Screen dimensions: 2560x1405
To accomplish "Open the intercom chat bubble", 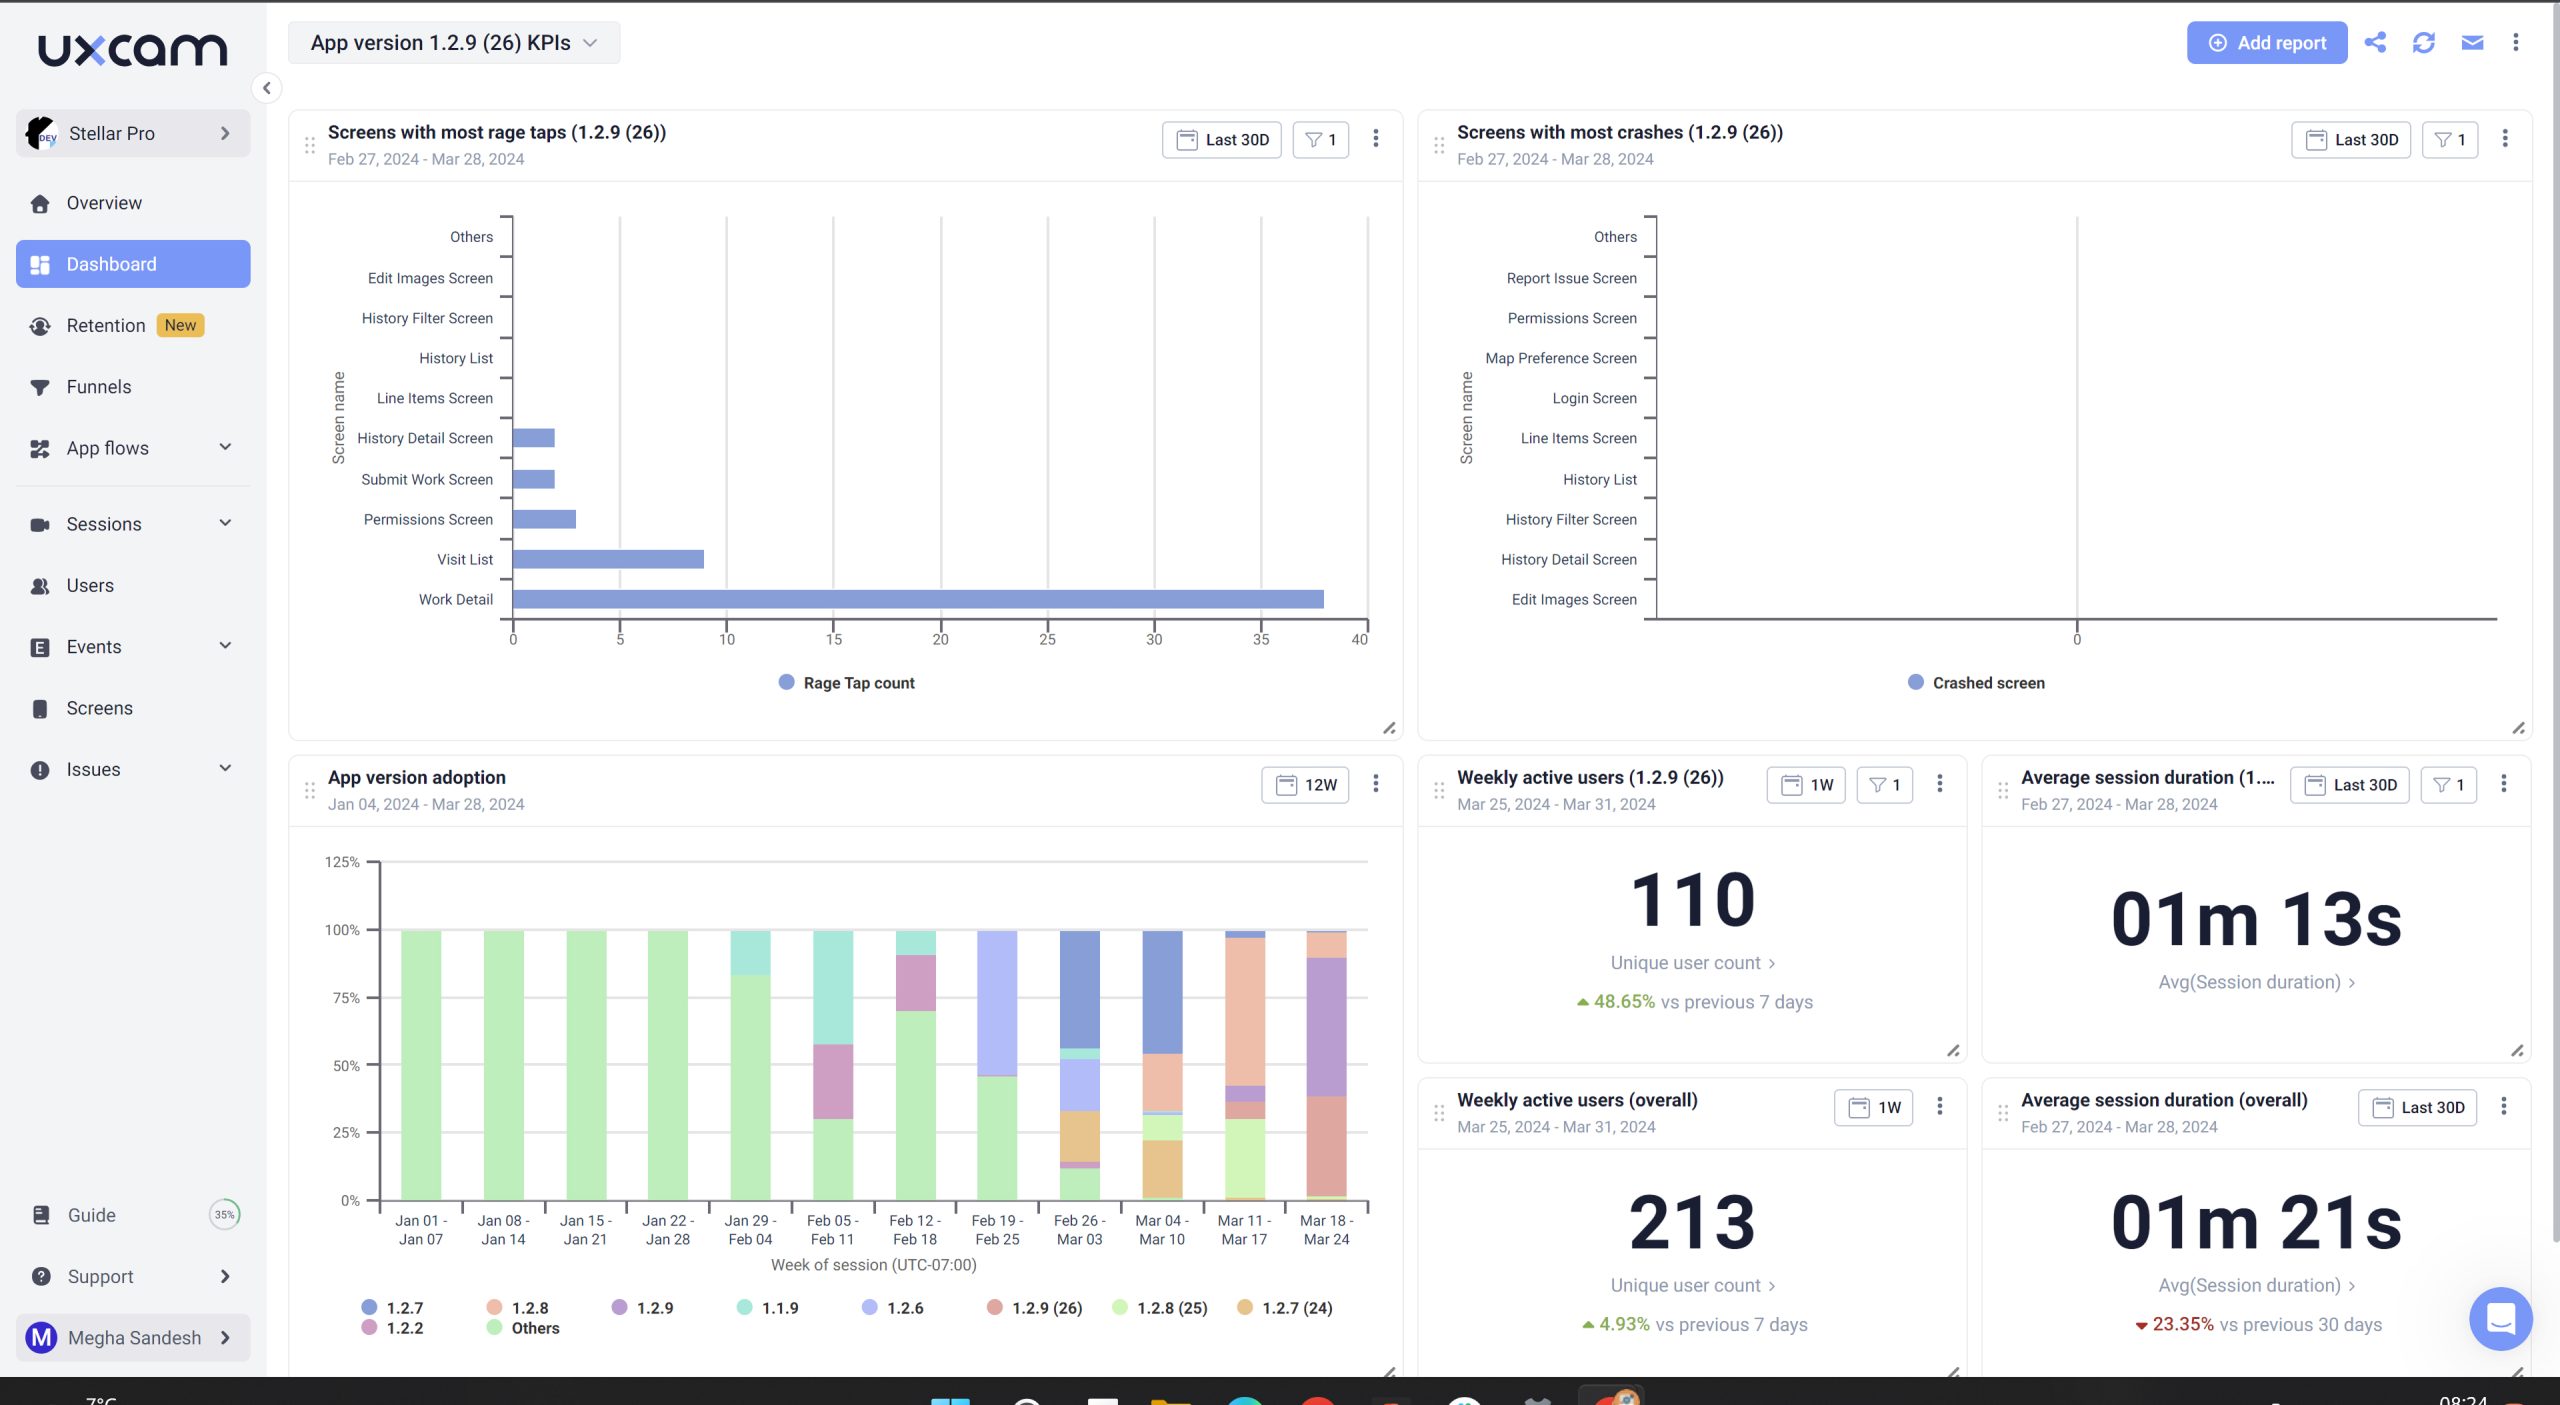I will click(x=2499, y=1318).
